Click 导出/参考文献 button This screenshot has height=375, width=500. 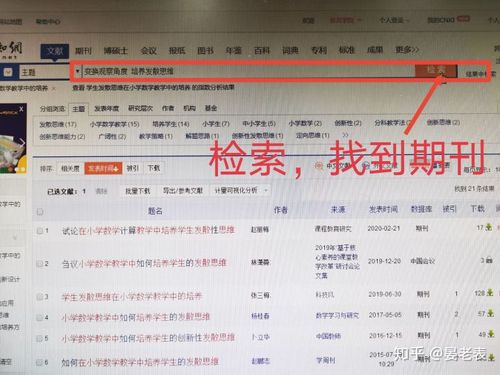click(x=183, y=191)
